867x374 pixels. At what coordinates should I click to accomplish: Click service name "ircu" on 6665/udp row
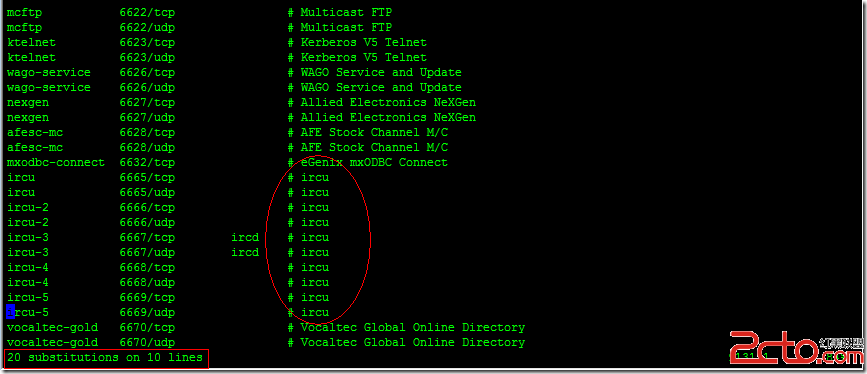(x=21, y=193)
